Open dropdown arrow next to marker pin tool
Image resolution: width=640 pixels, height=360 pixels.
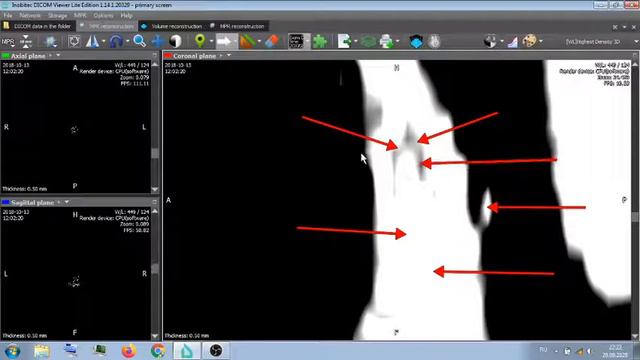click(211, 41)
